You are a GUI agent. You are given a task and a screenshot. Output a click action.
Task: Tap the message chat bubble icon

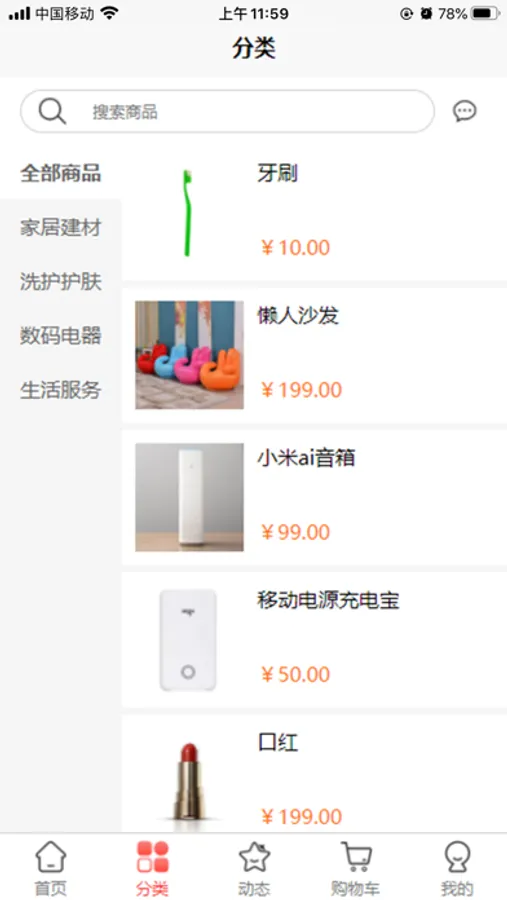465,111
